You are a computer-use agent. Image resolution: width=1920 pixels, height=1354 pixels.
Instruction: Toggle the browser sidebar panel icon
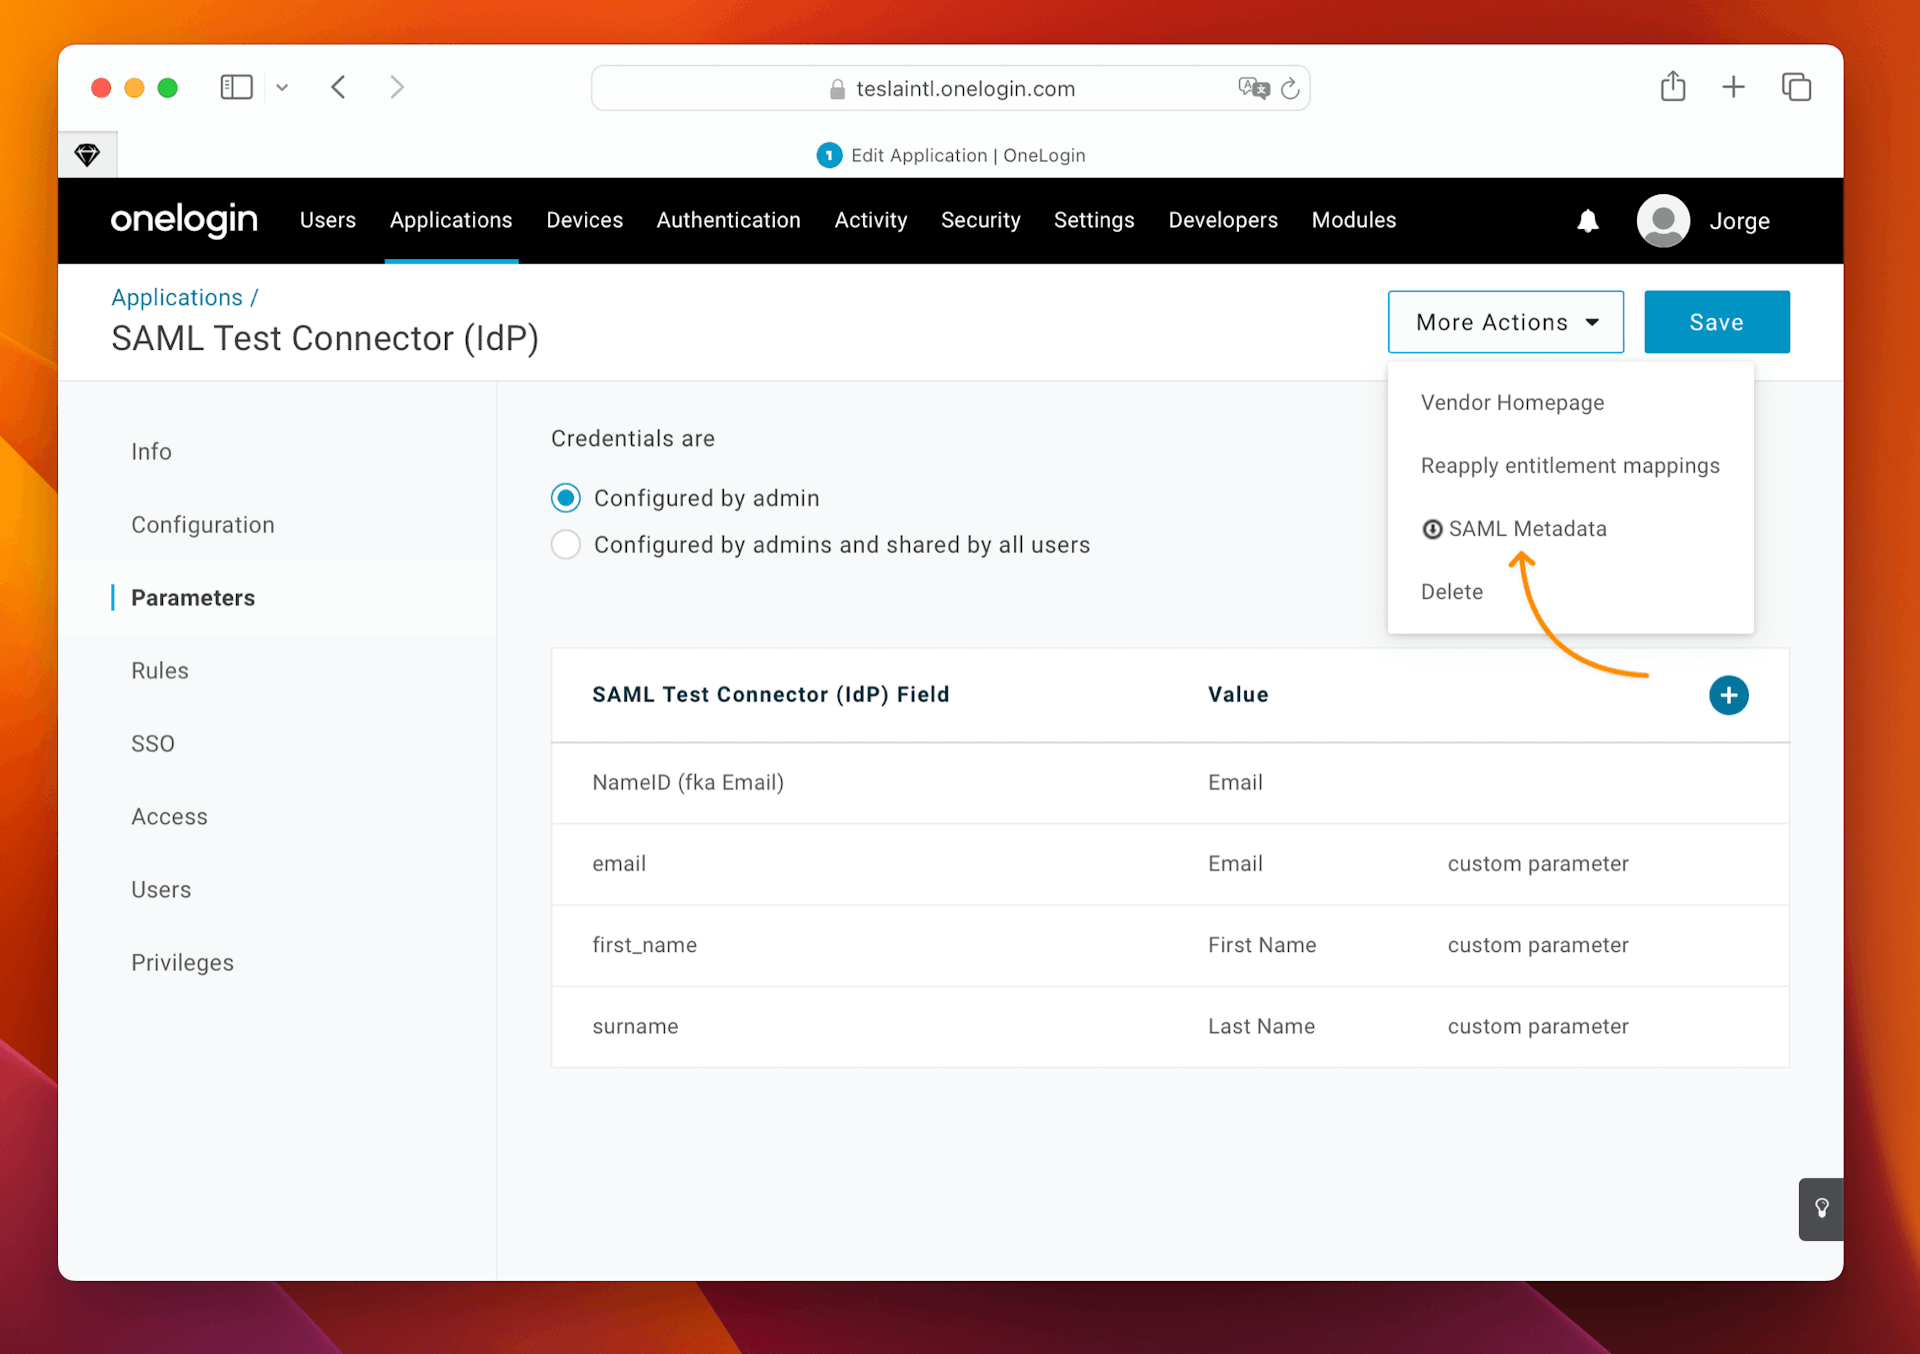(236, 87)
